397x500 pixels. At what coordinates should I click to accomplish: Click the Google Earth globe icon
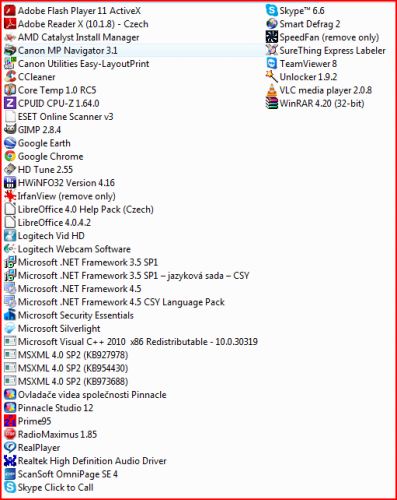[10, 143]
